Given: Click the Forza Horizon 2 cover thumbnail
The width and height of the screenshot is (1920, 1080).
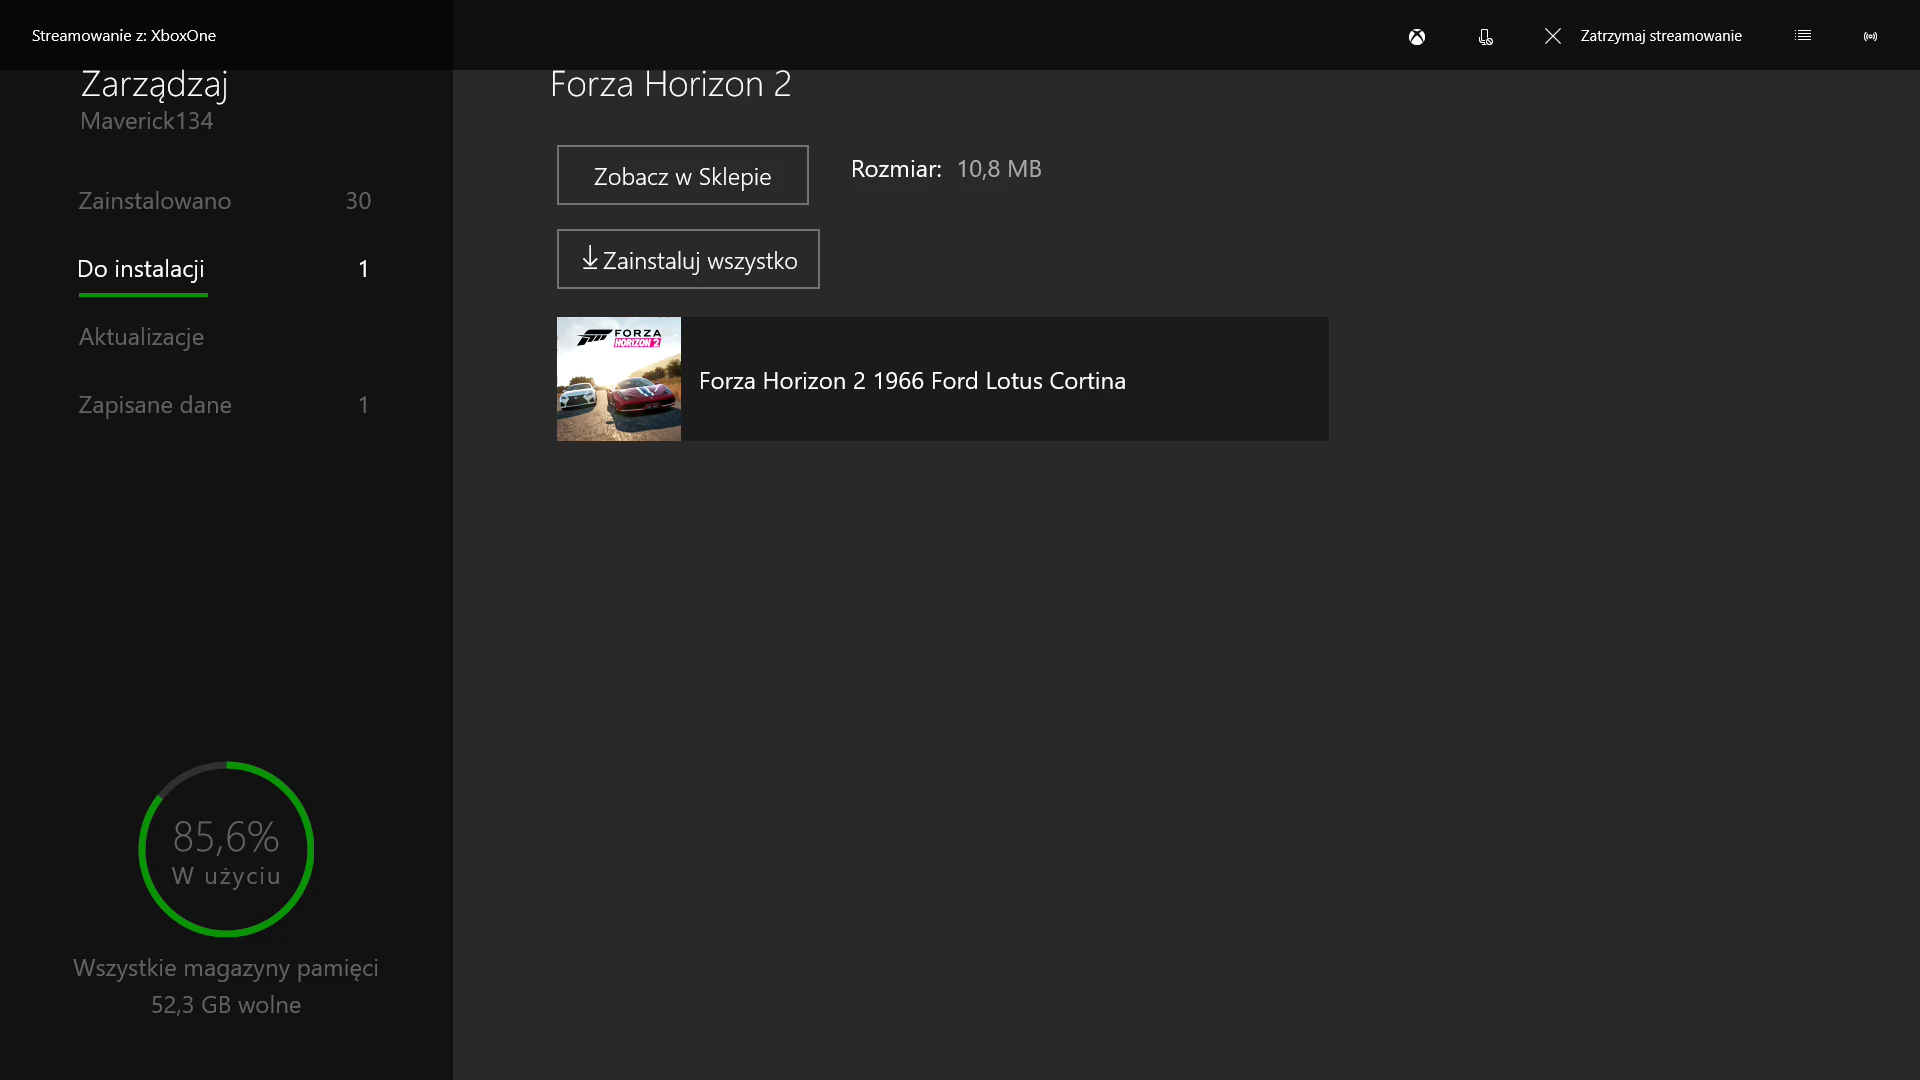Looking at the screenshot, I should (x=619, y=379).
